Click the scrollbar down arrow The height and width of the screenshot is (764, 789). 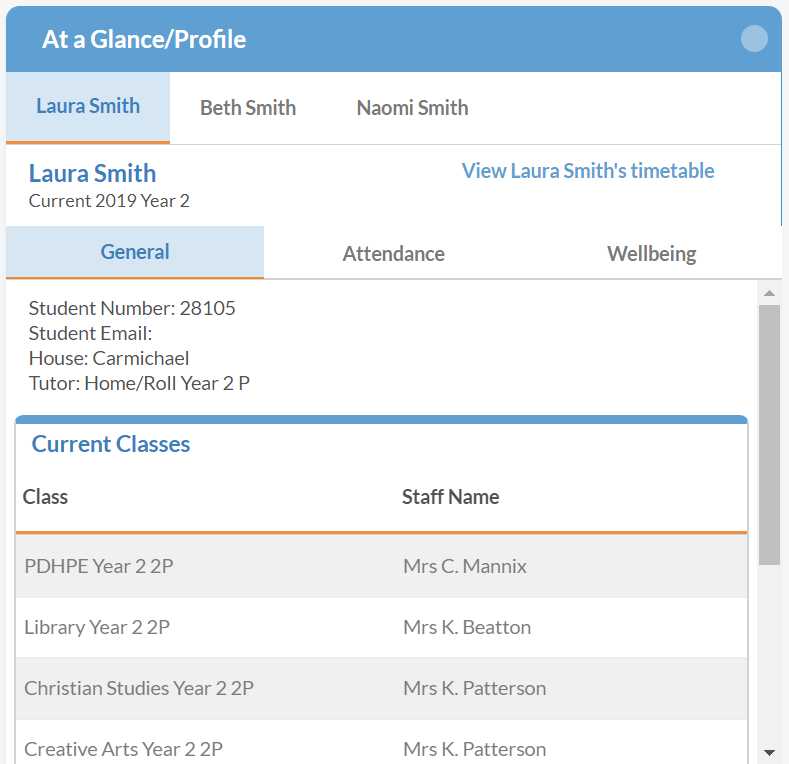click(x=769, y=751)
